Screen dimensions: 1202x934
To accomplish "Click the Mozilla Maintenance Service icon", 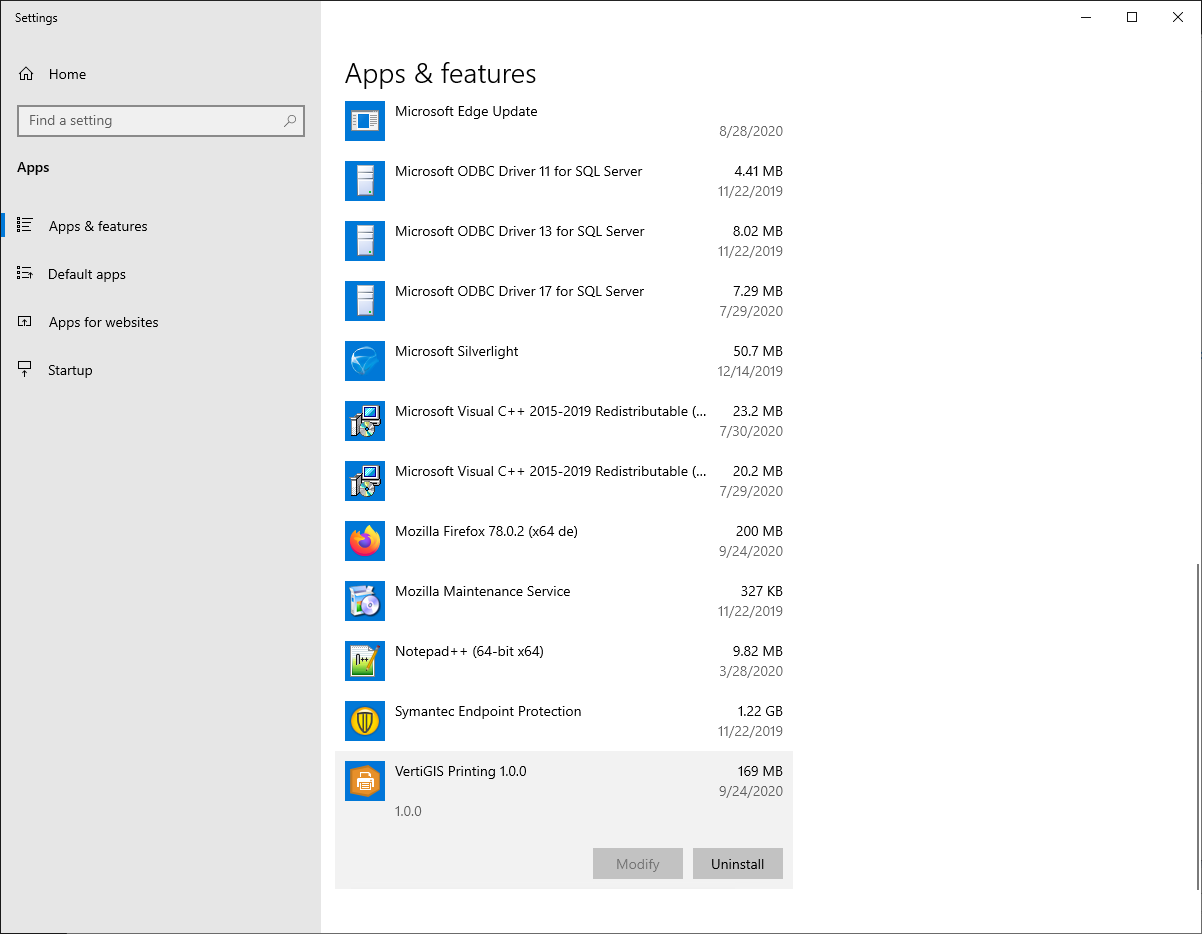I will 365,601.
